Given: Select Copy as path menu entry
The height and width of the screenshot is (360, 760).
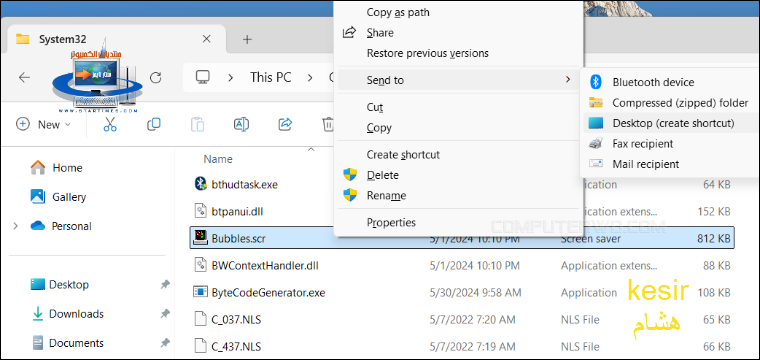Looking at the screenshot, I should 397,12.
